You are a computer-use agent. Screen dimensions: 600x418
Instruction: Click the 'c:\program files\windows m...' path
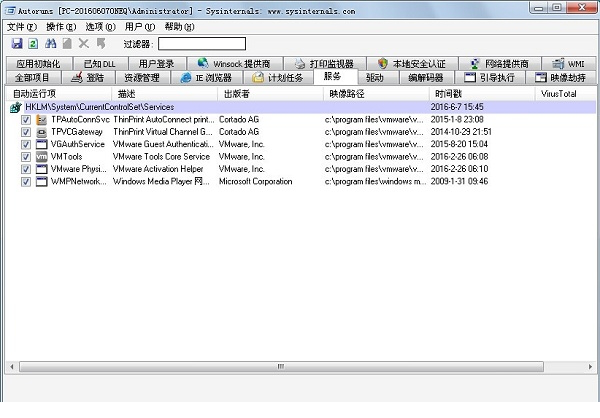(x=375, y=181)
